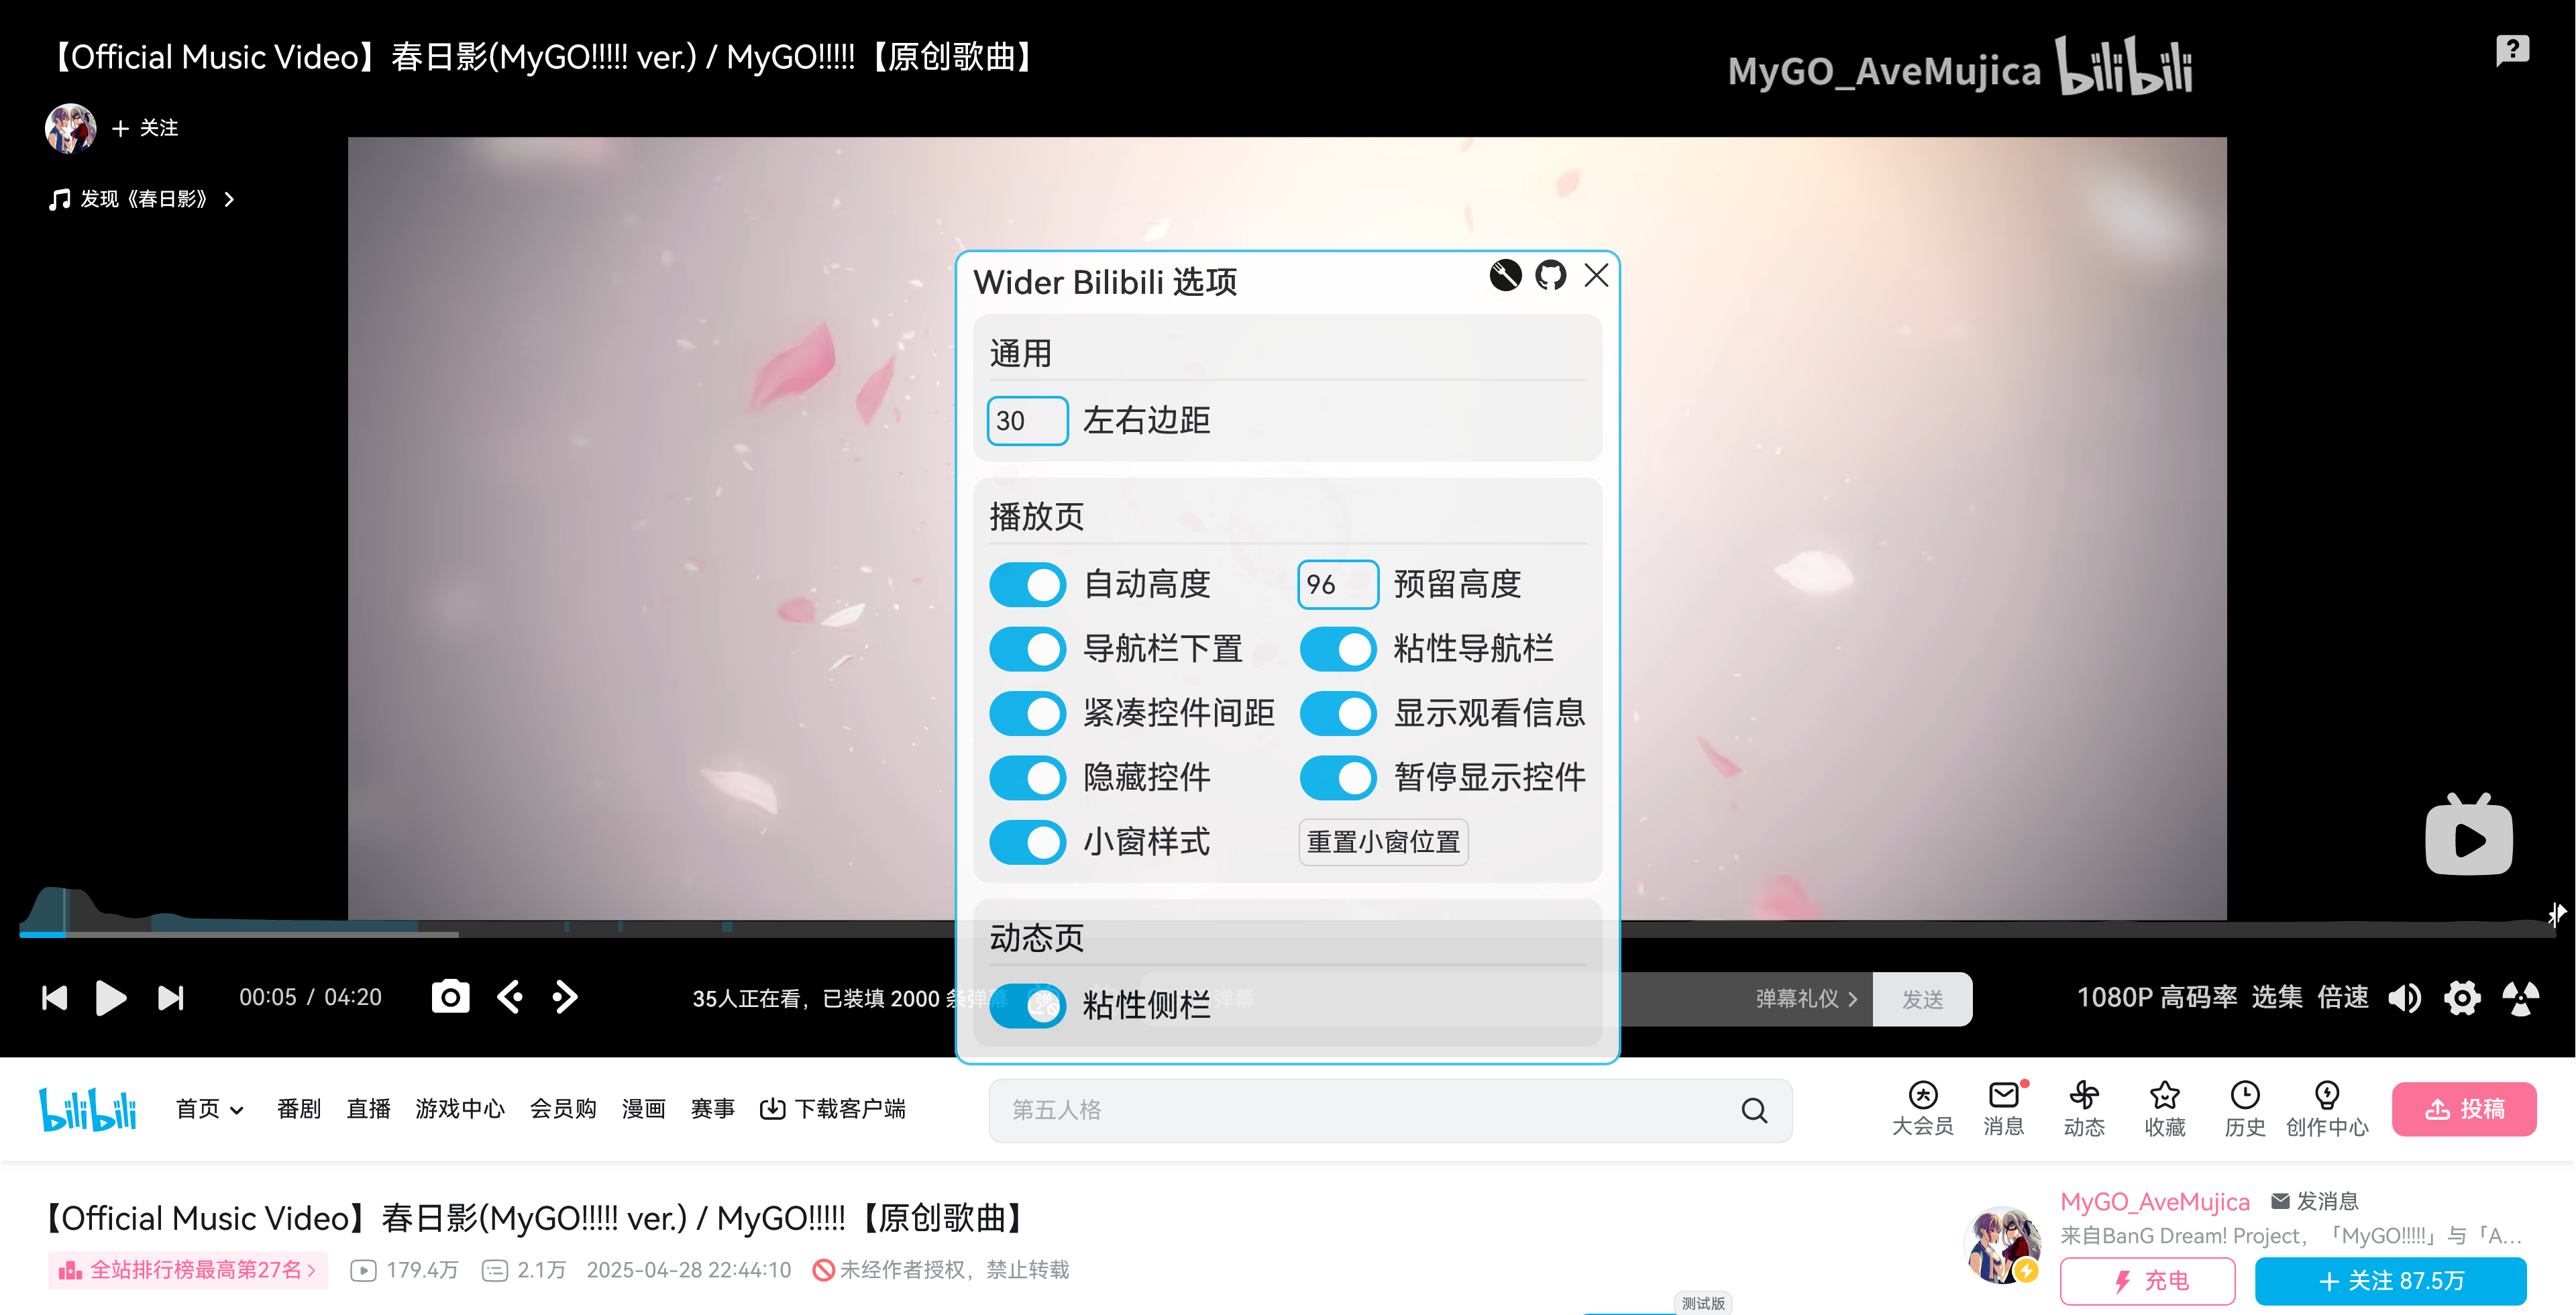Take a video screenshot with camera icon

point(450,997)
